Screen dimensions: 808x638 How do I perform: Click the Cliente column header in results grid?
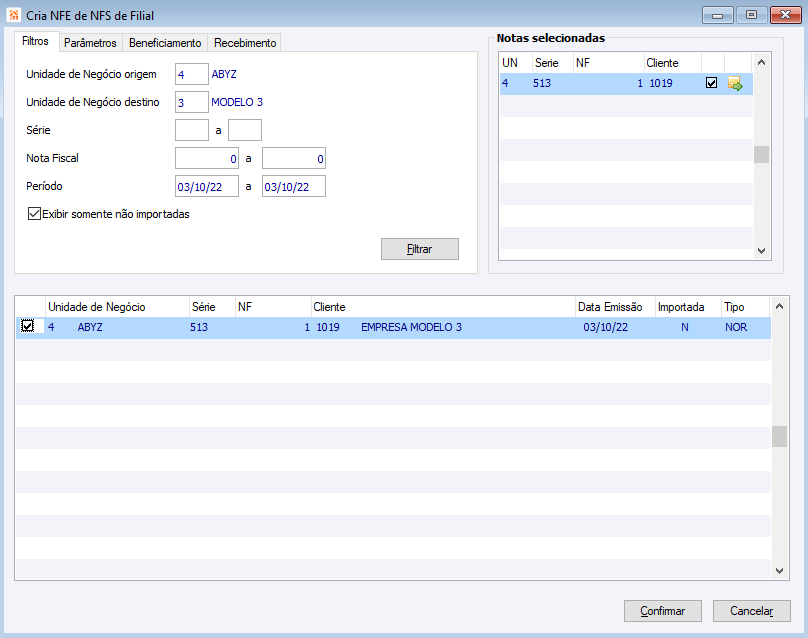click(x=443, y=307)
